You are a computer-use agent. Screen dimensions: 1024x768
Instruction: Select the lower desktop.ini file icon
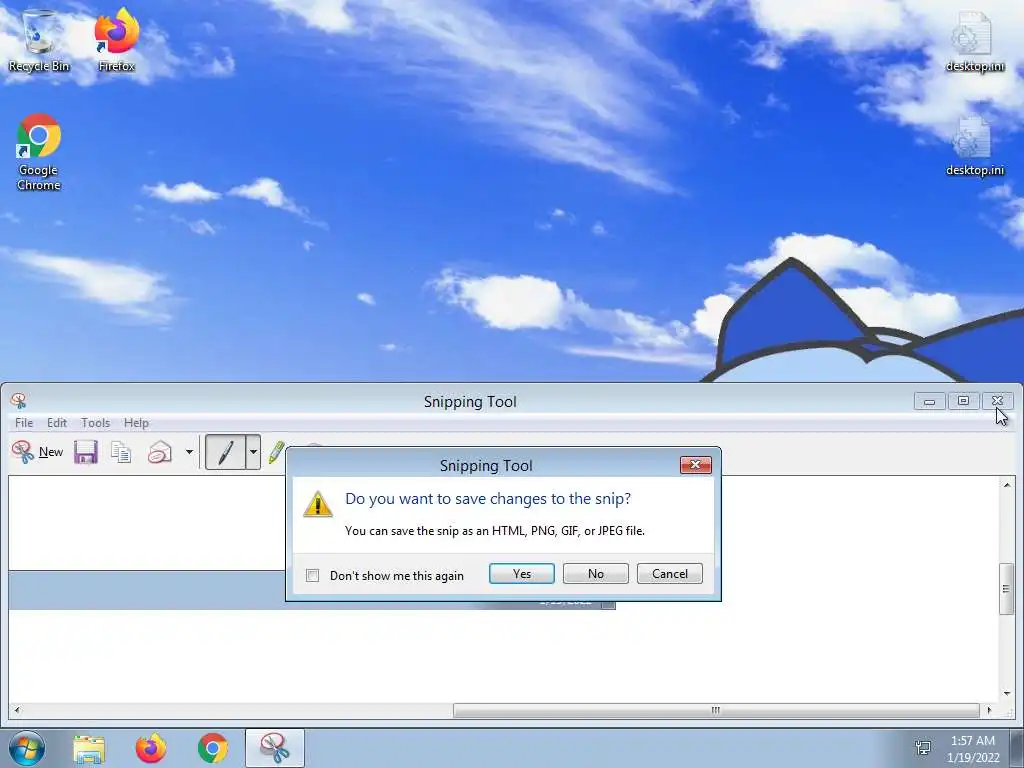[975, 146]
